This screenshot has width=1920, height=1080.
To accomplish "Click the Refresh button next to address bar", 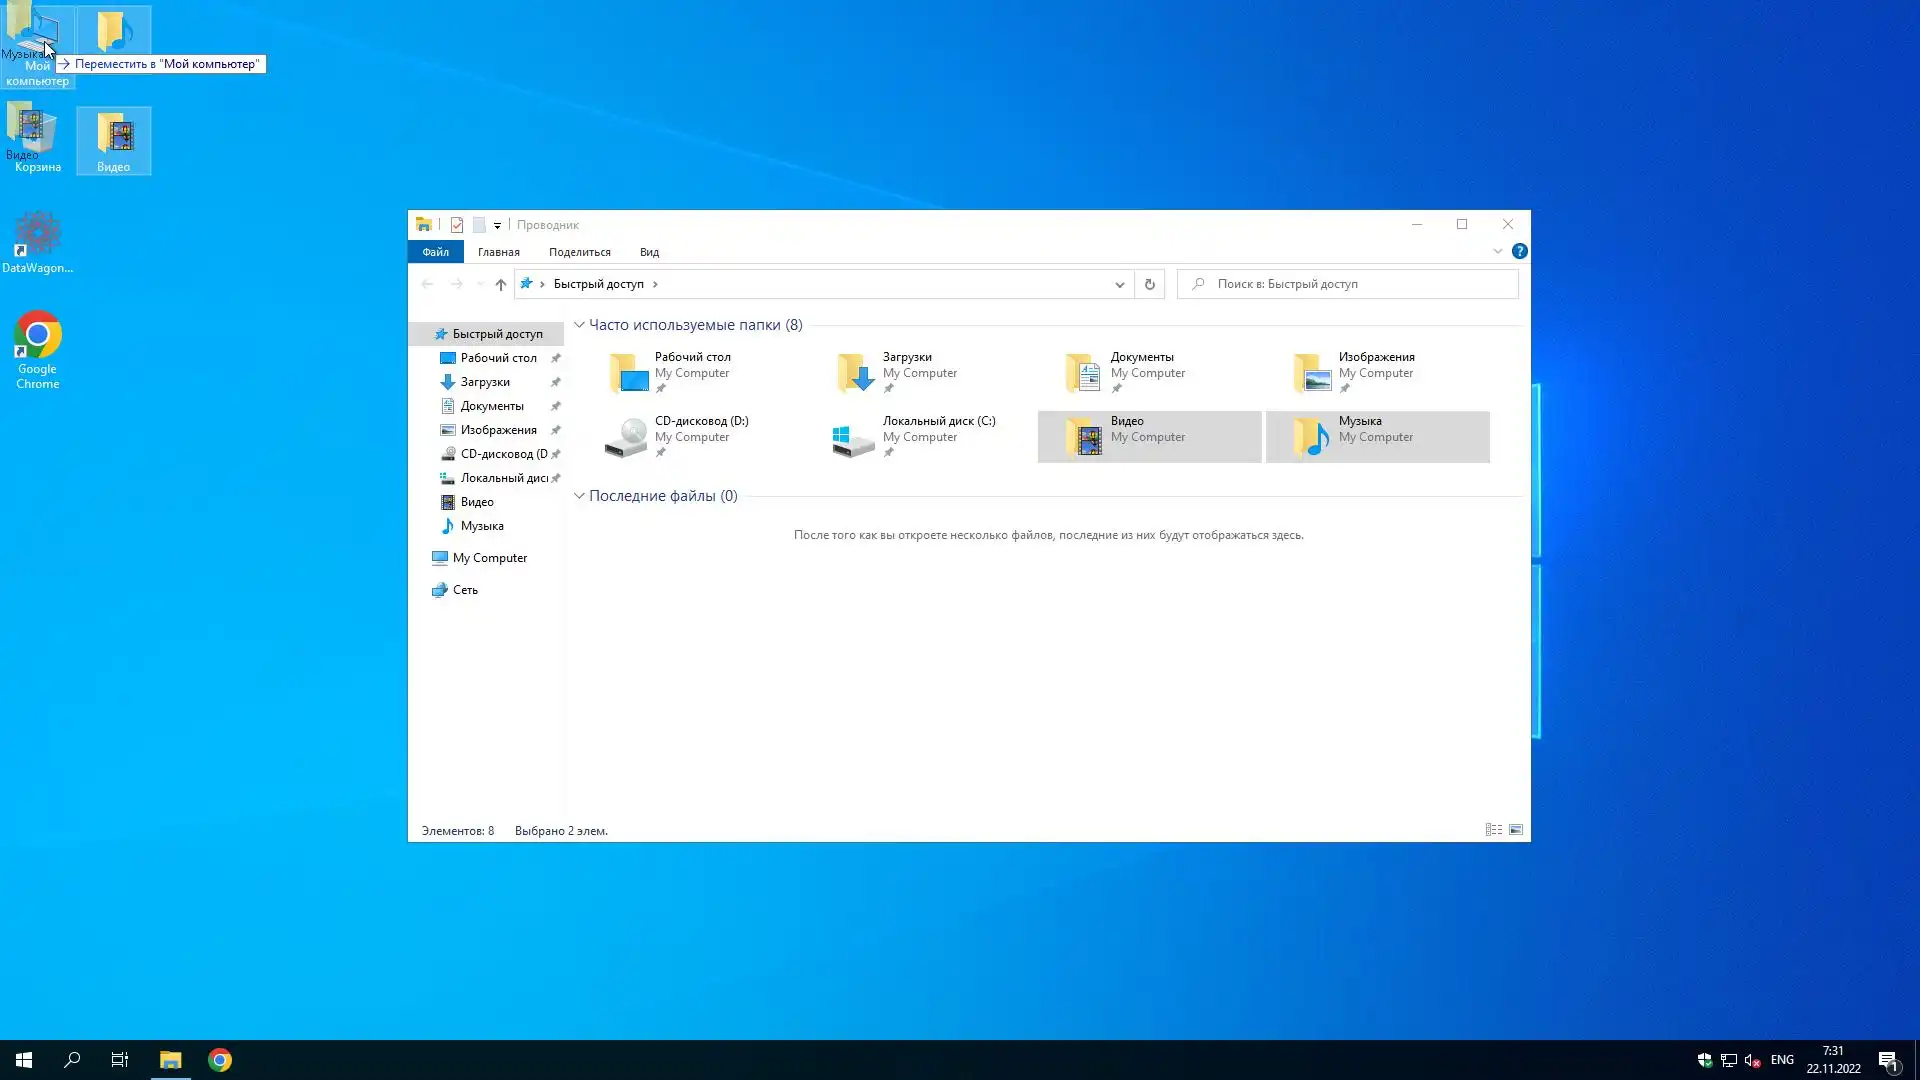I will tap(1150, 284).
